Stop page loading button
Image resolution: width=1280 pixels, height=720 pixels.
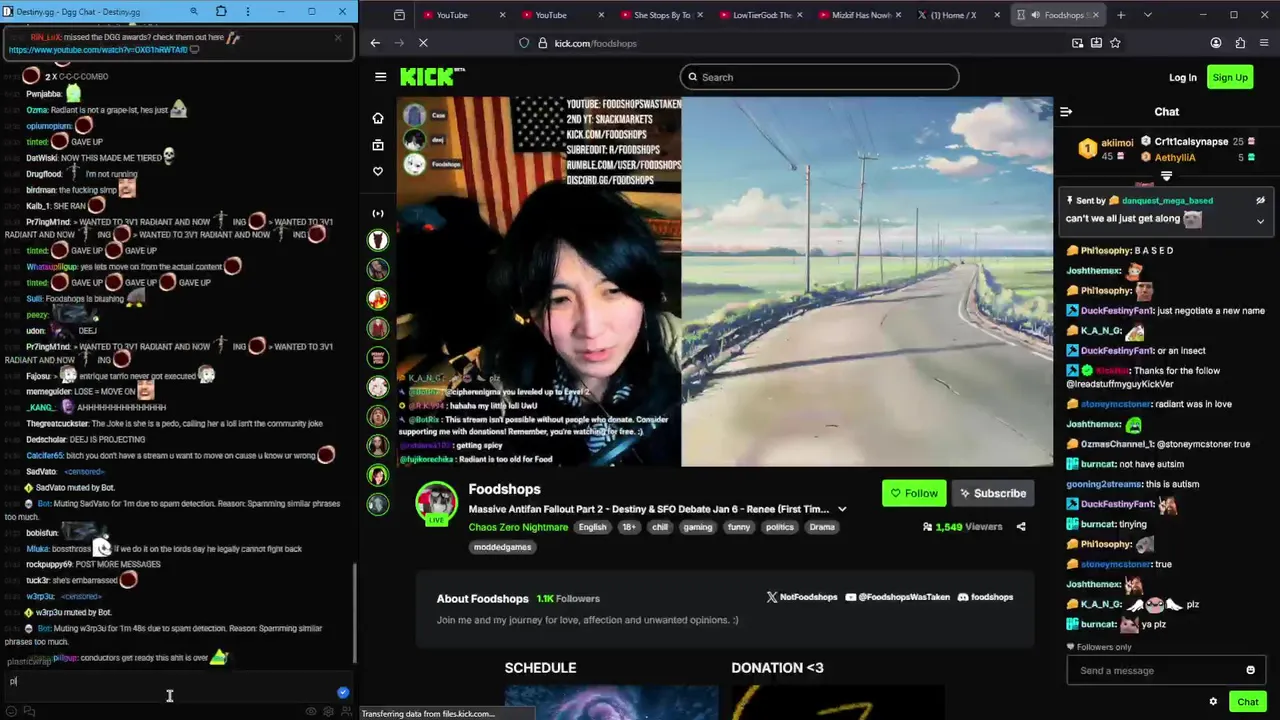tap(423, 43)
